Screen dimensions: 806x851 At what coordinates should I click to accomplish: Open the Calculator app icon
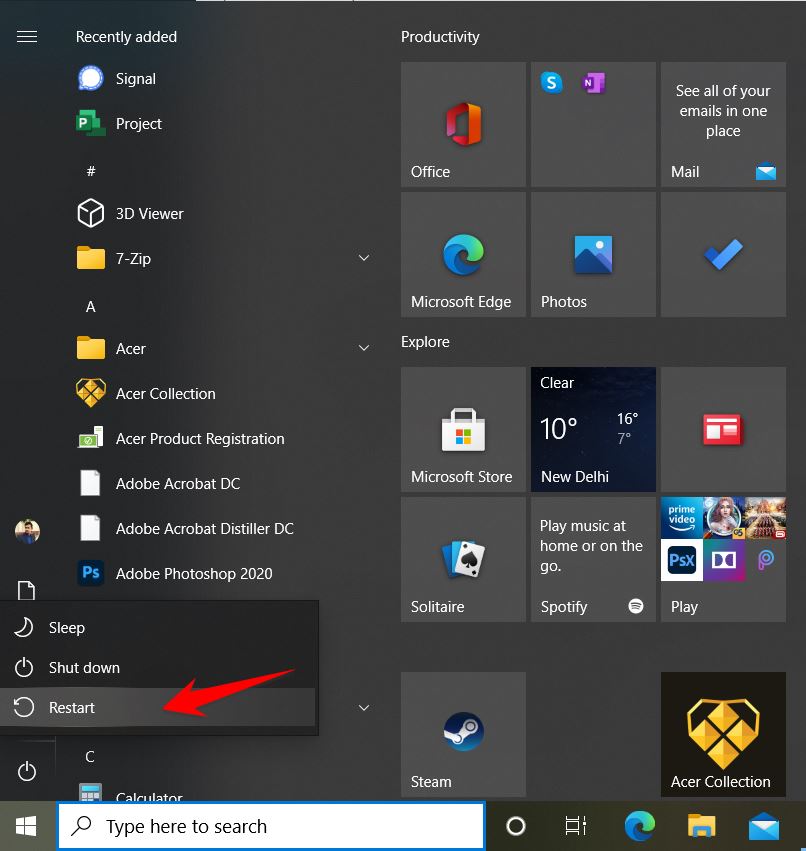click(90, 792)
